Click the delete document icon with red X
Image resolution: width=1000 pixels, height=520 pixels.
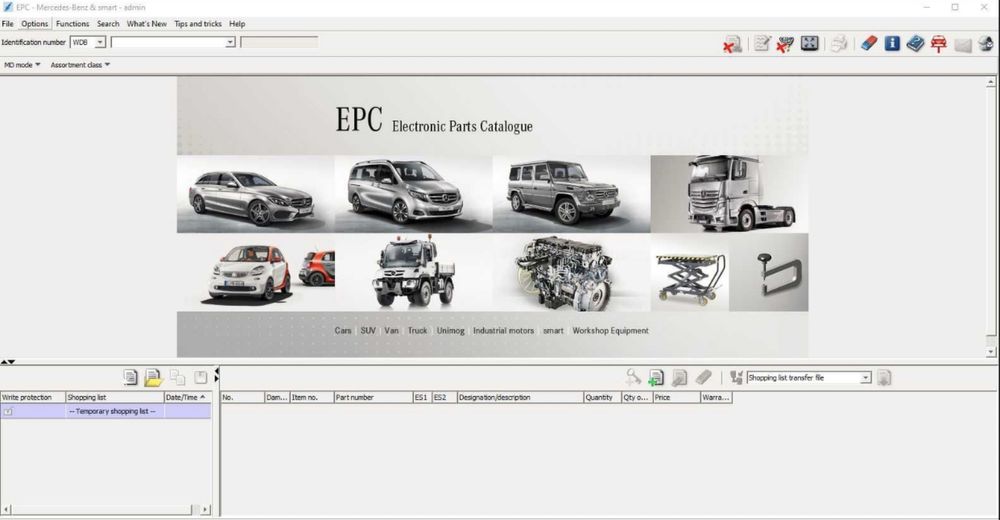click(732, 43)
